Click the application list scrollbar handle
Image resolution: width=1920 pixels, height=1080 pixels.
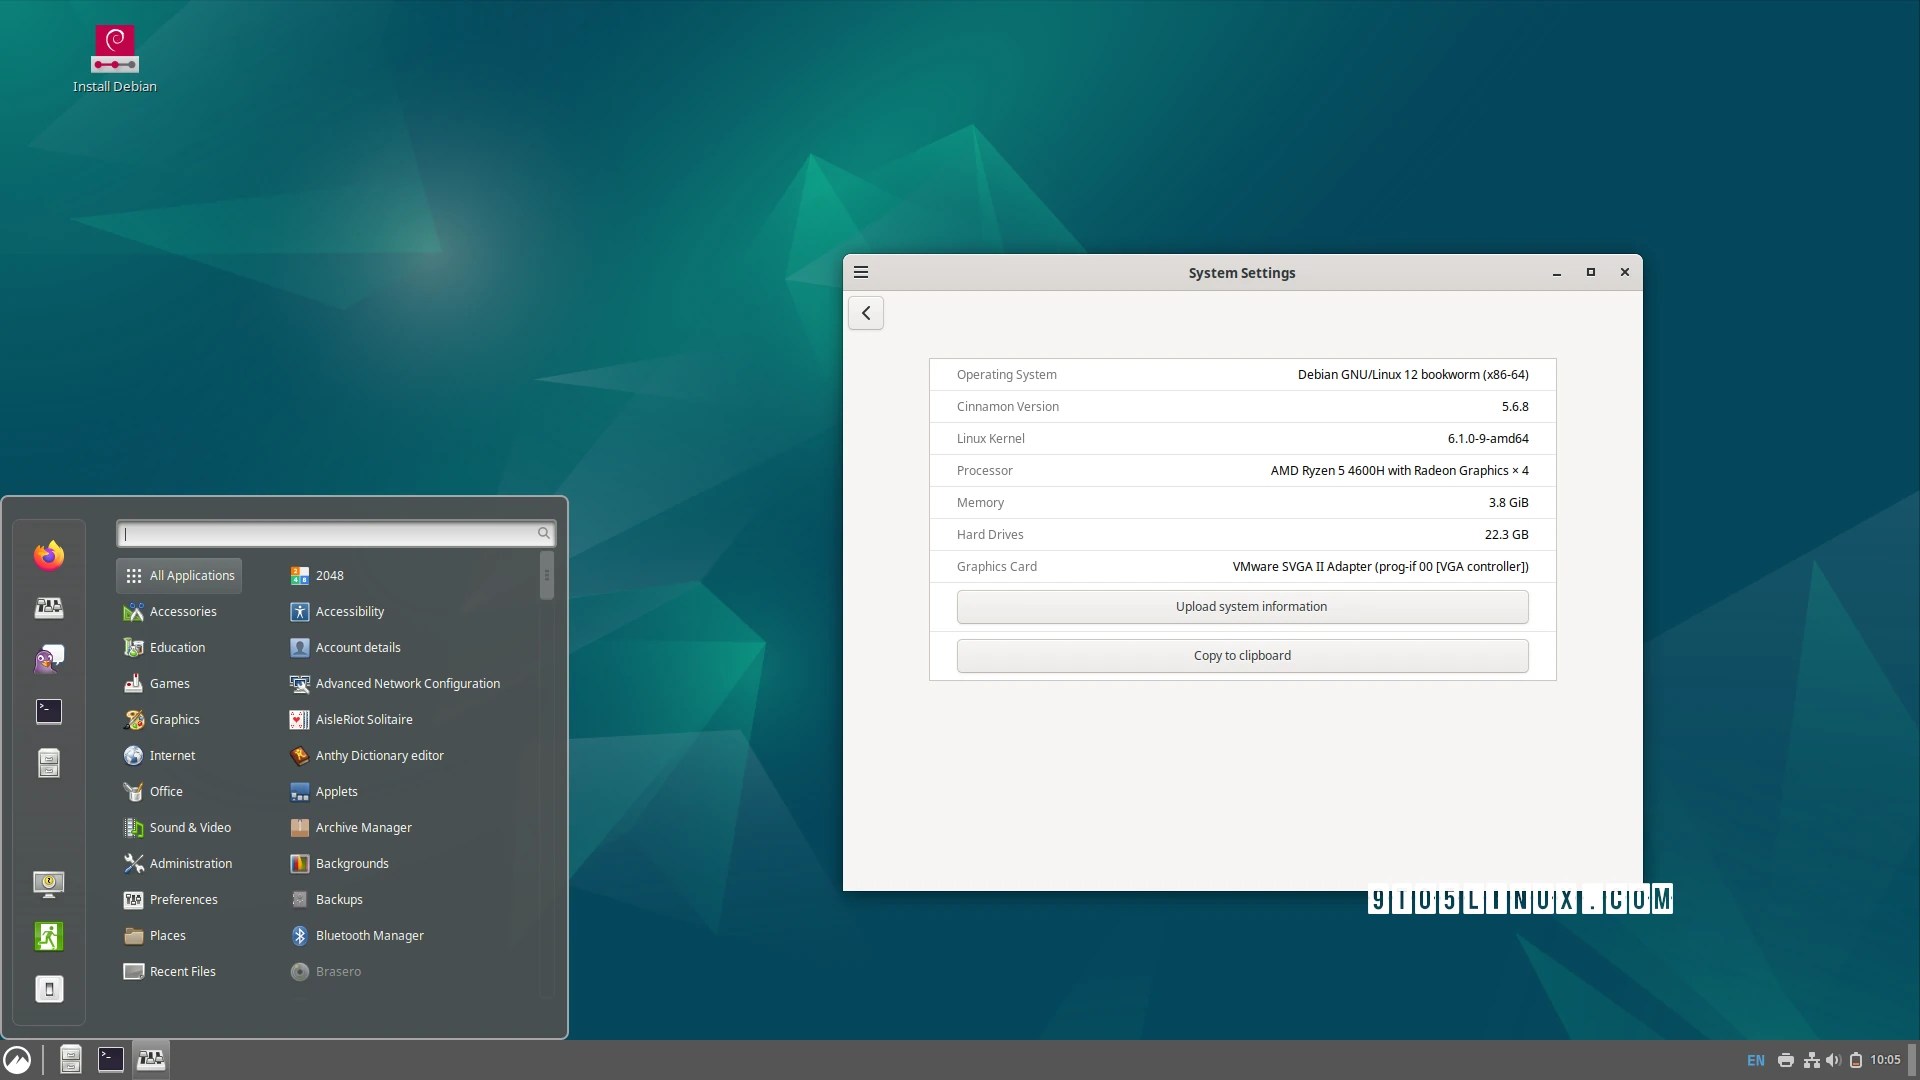[547, 575]
